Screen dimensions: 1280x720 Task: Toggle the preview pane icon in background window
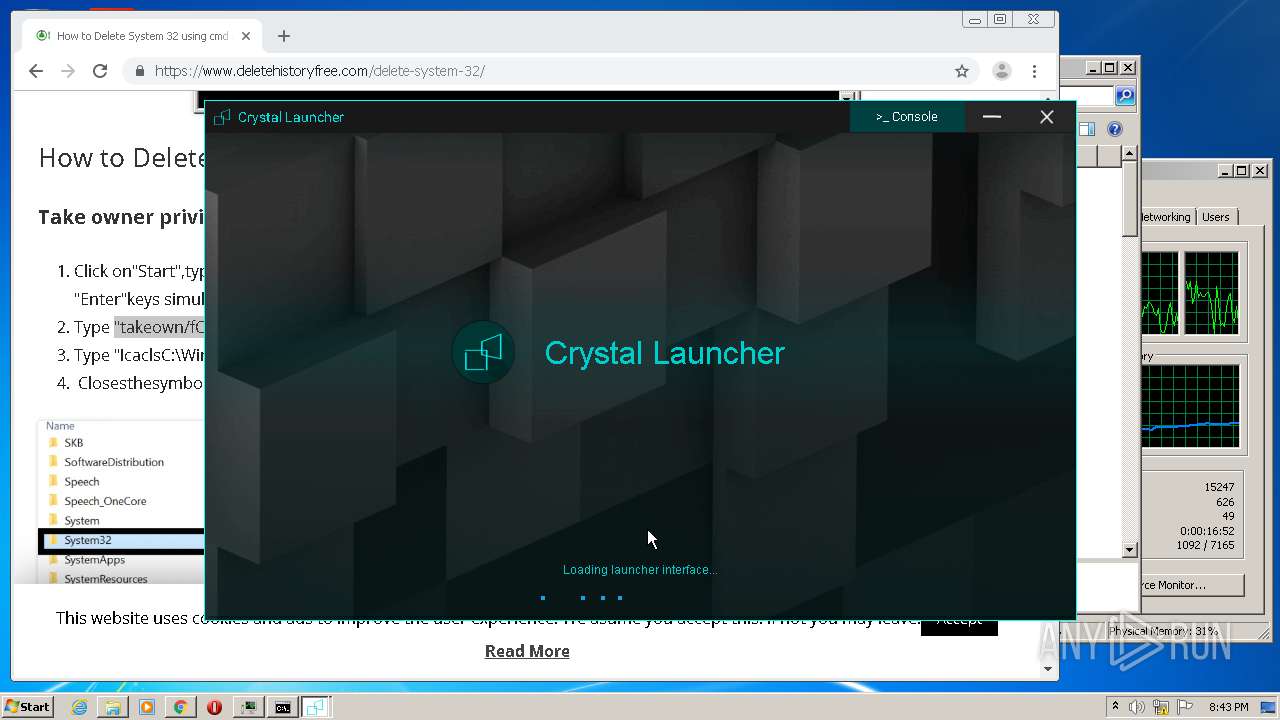click(x=1087, y=129)
